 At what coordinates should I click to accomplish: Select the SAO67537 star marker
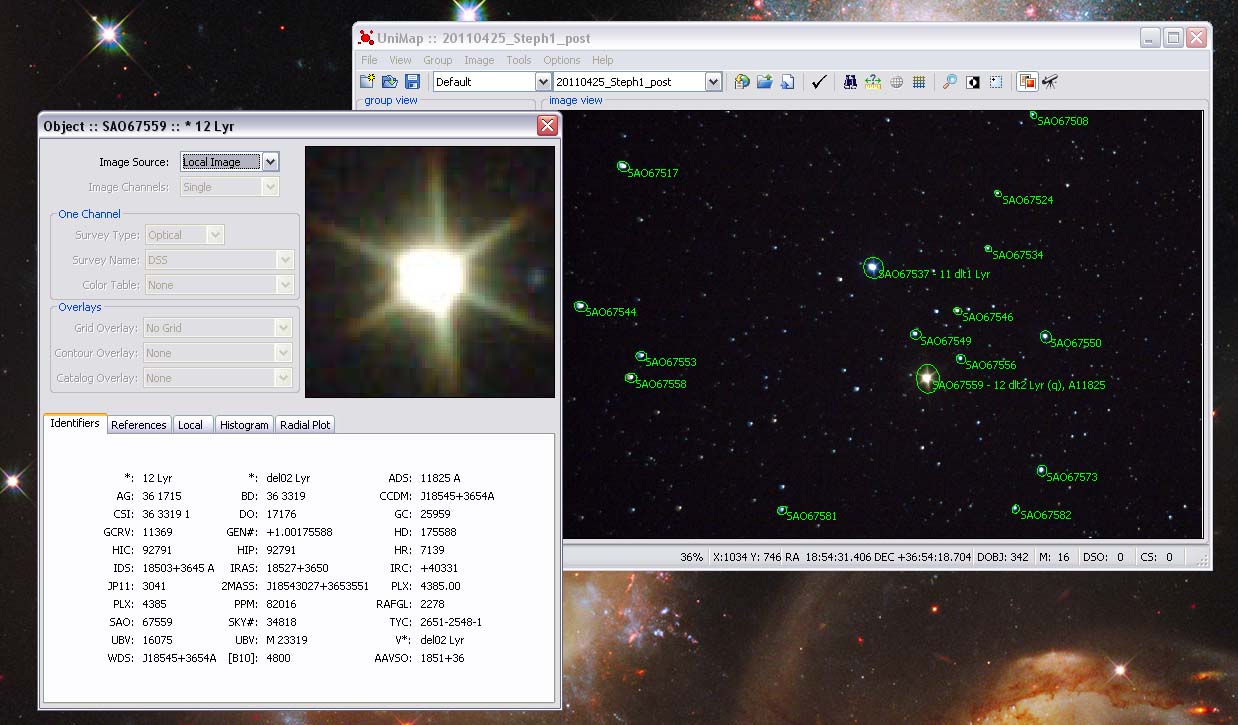(x=872, y=268)
